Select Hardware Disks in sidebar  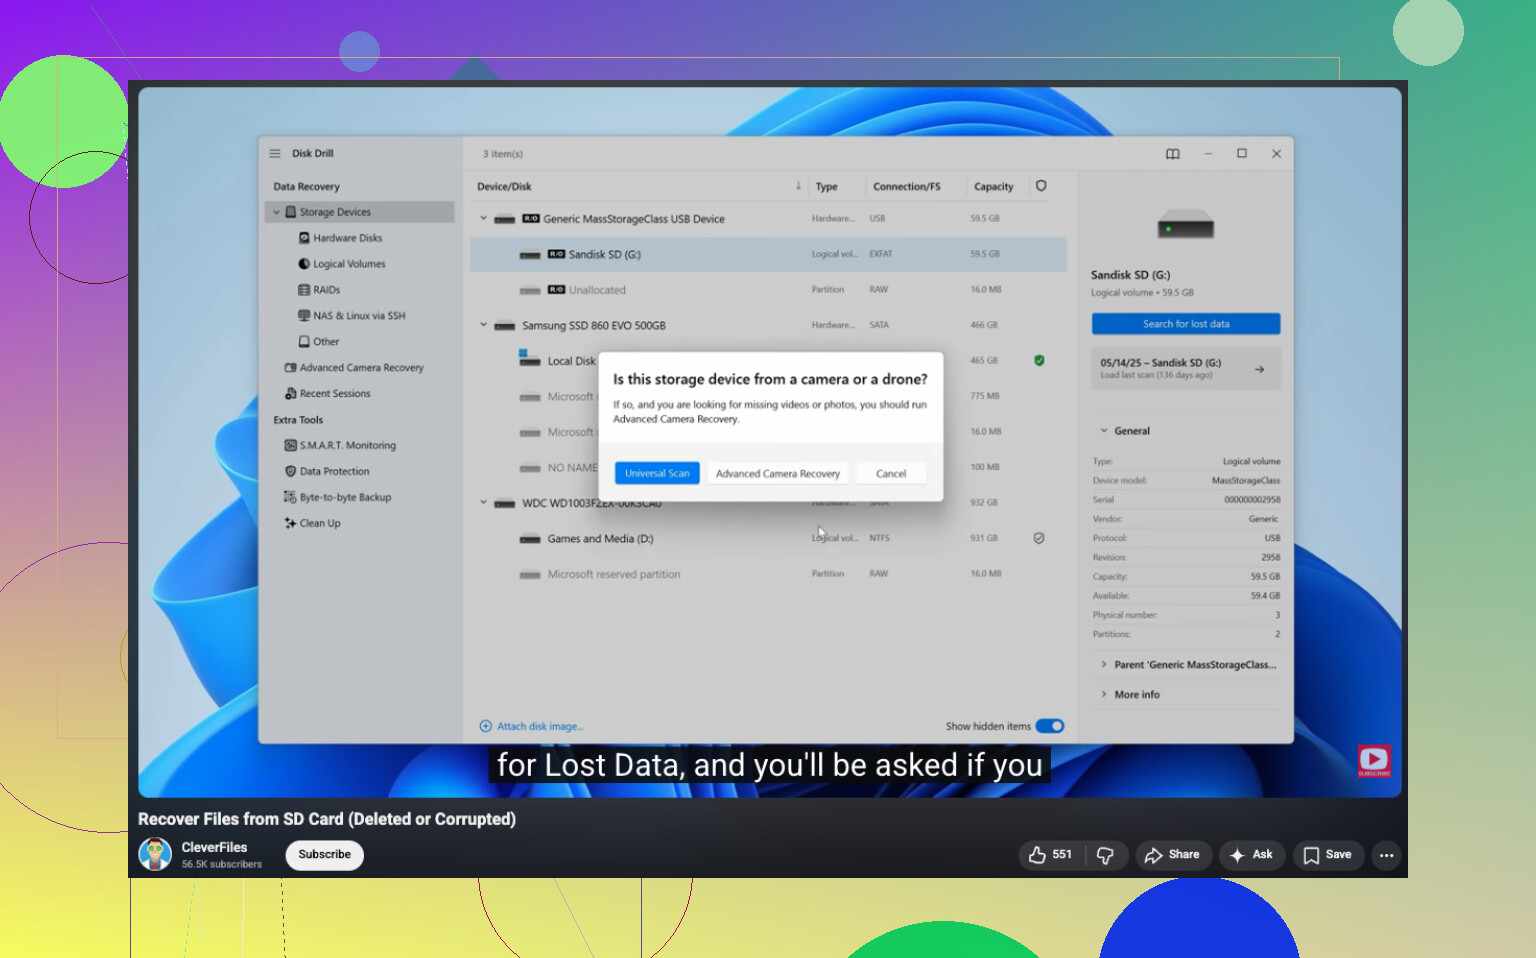(x=340, y=238)
